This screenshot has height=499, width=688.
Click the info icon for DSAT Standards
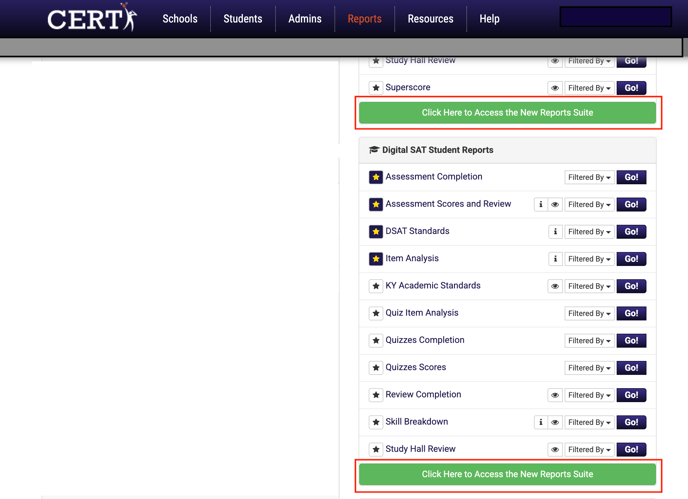coord(555,232)
